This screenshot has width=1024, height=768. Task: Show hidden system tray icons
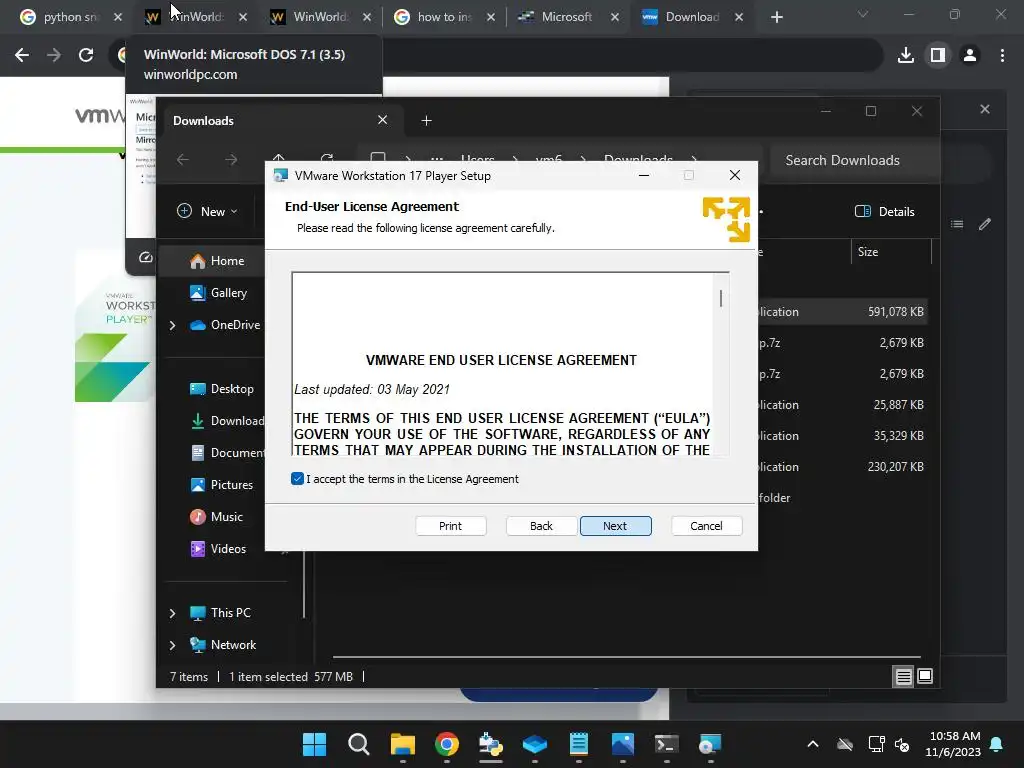812,744
